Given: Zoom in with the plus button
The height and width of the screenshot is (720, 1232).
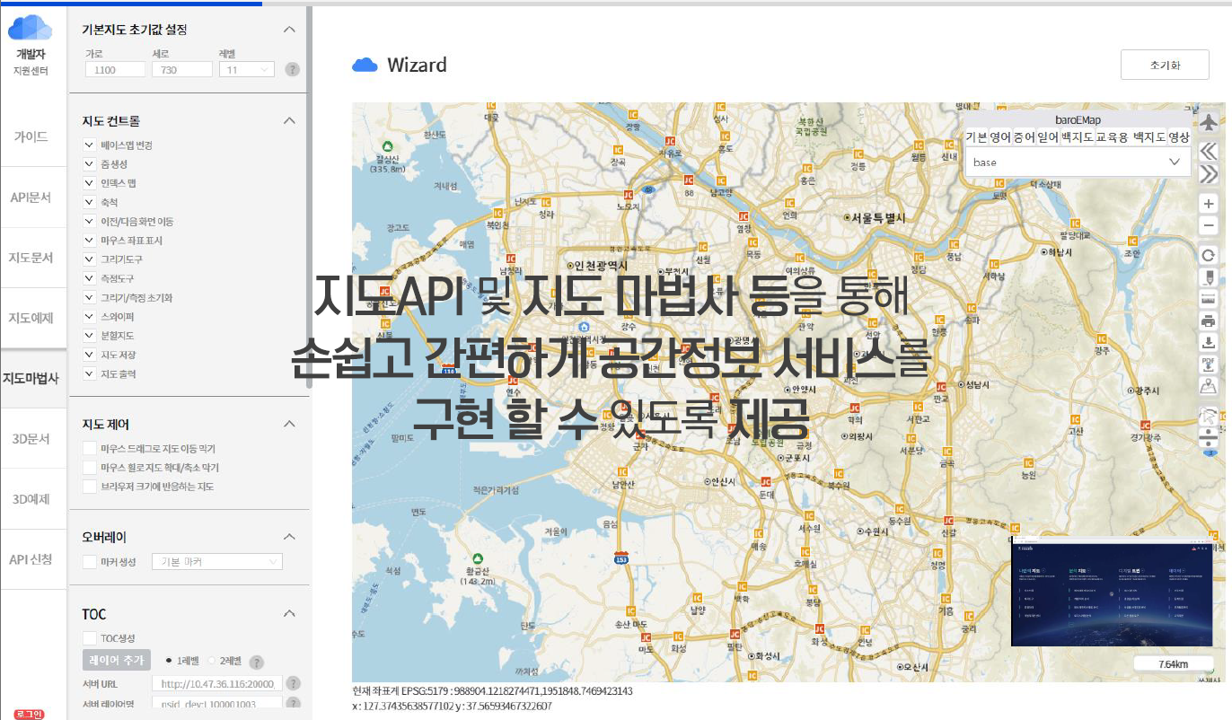Looking at the screenshot, I should pyautogui.click(x=1209, y=203).
